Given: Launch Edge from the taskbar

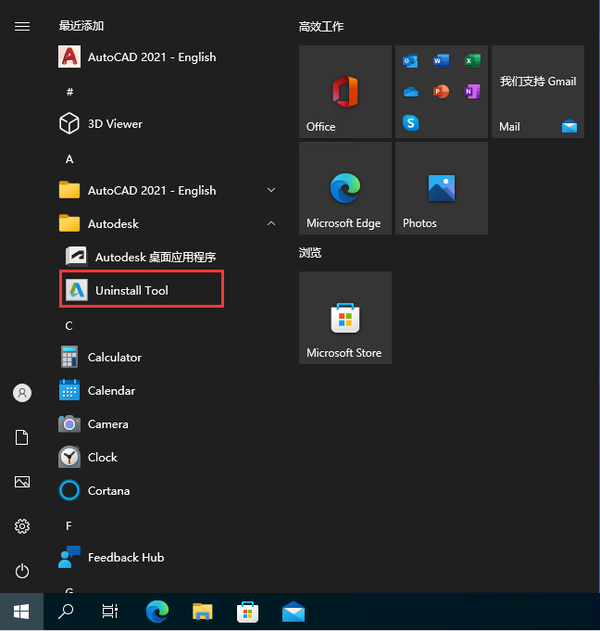Looking at the screenshot, I should click(157, 612).
